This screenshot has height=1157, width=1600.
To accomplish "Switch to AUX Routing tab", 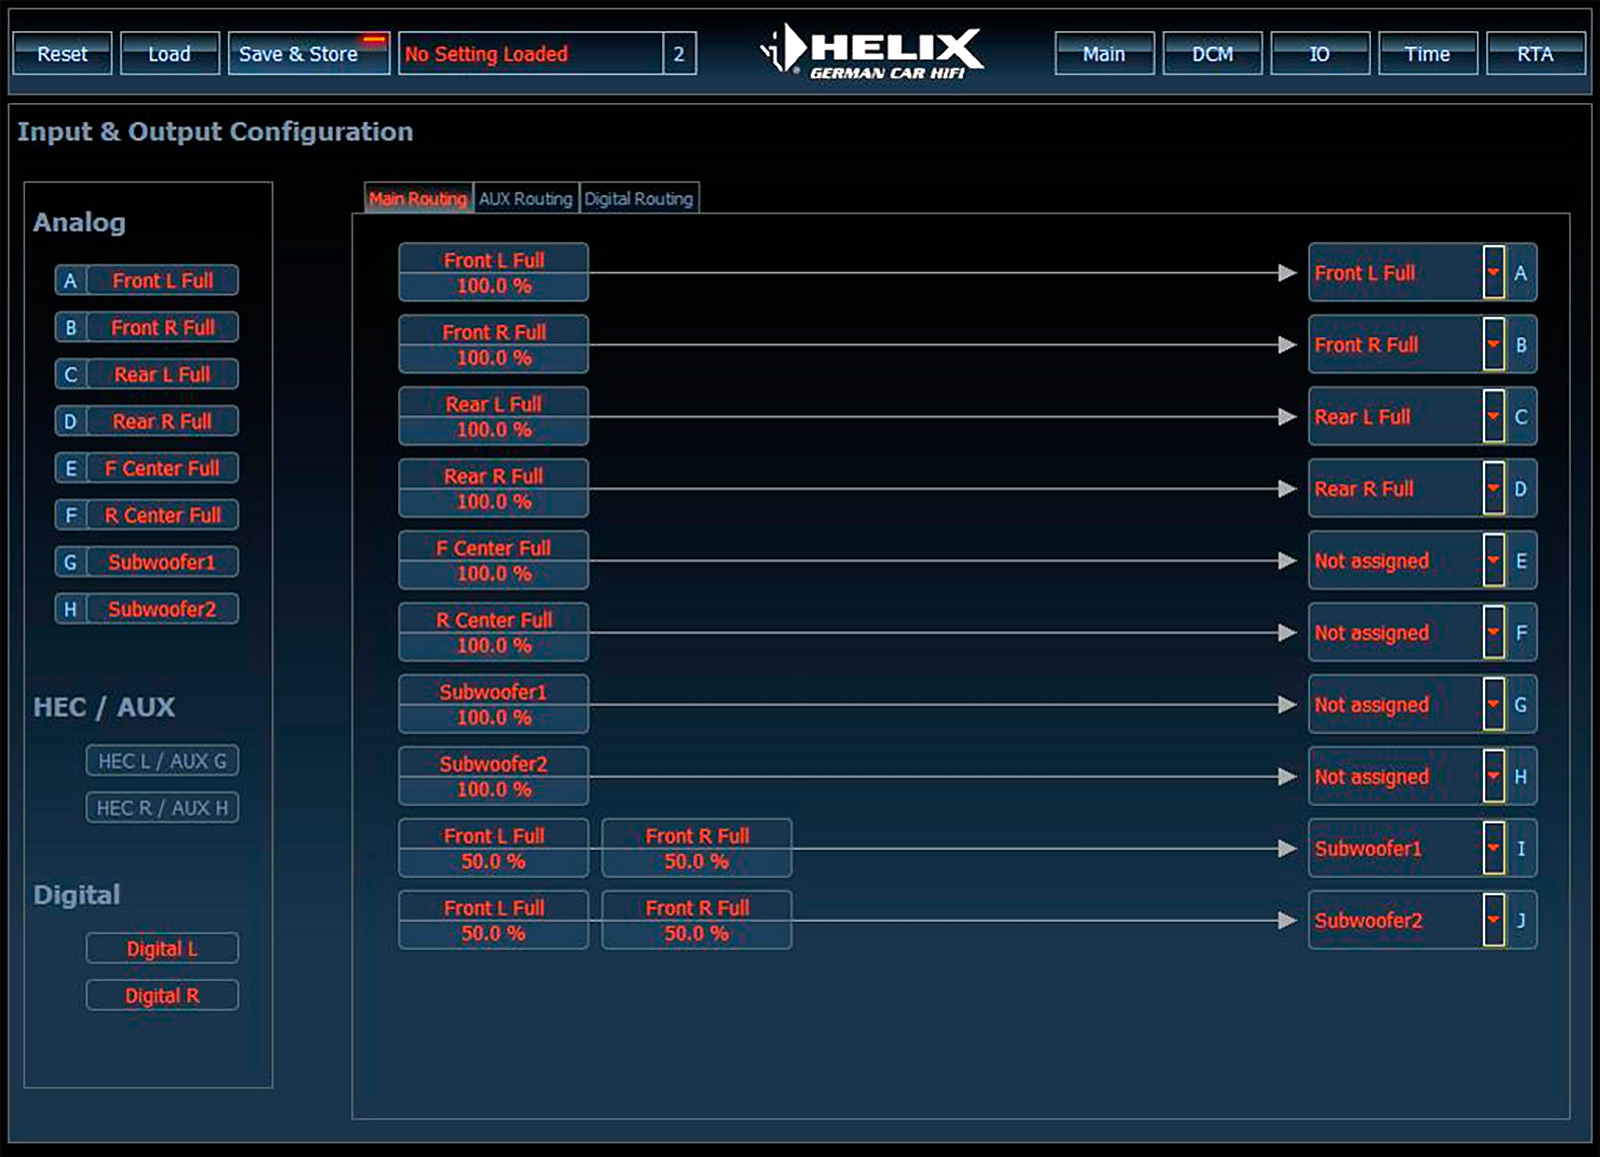I will (x=525, y=198).
